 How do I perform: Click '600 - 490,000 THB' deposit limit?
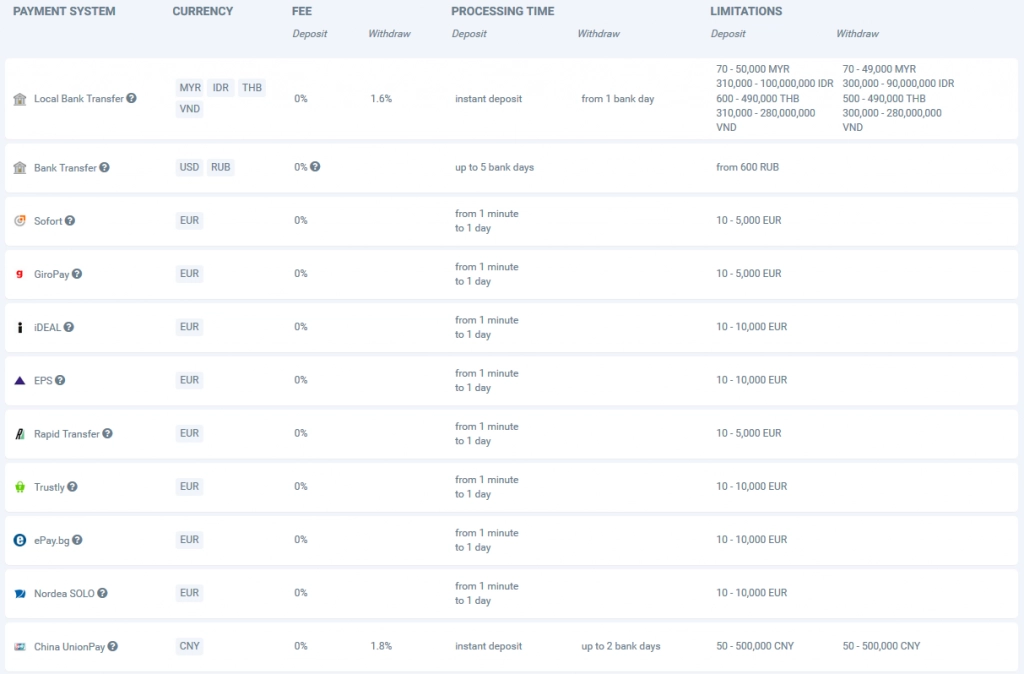758,99
